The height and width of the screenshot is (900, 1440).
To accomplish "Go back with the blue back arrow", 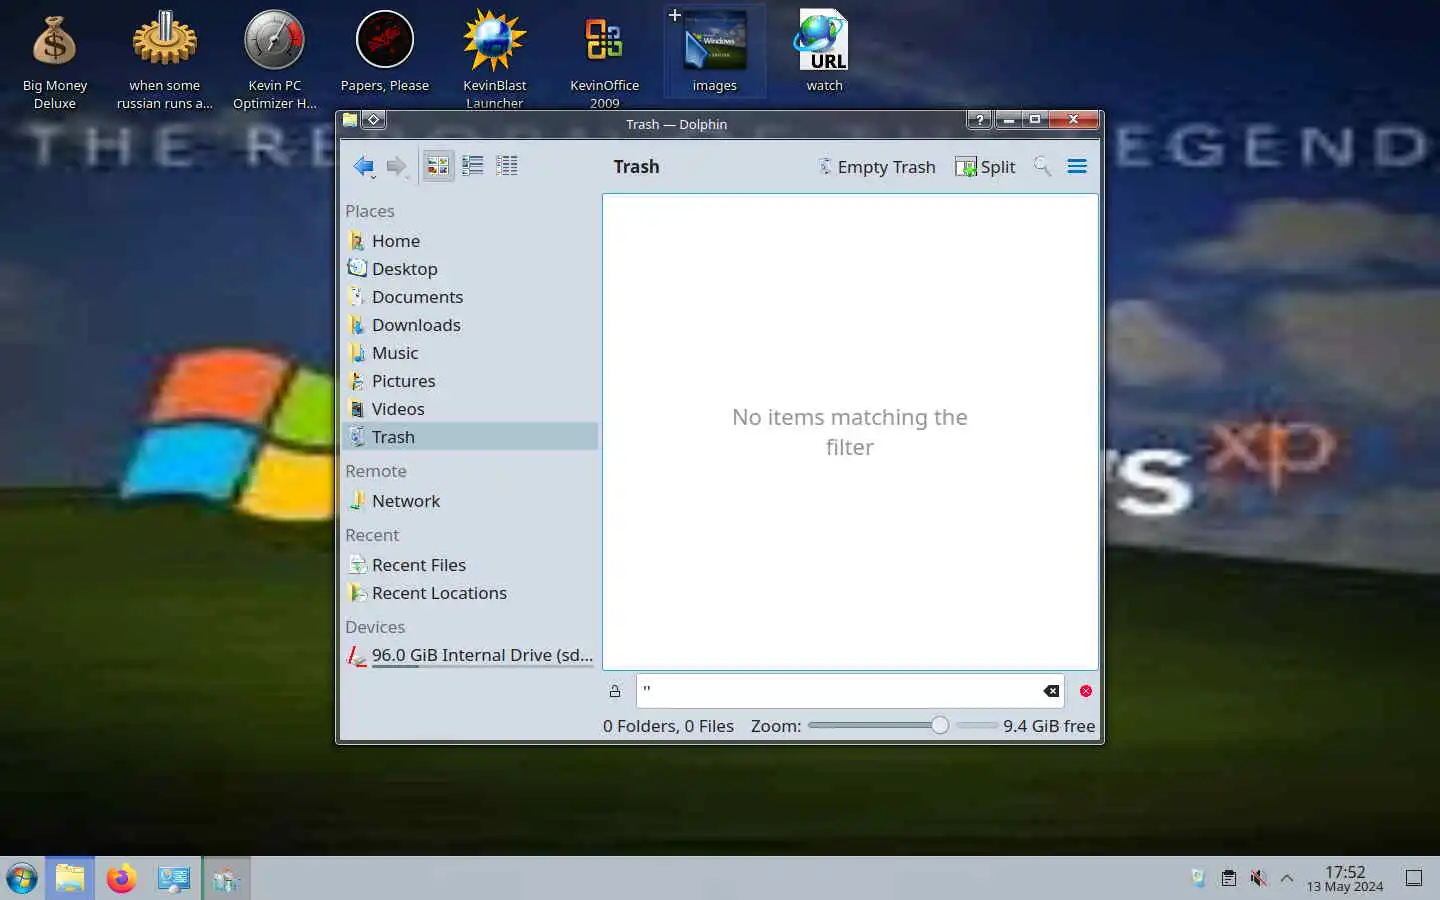I will pos(364,166).
